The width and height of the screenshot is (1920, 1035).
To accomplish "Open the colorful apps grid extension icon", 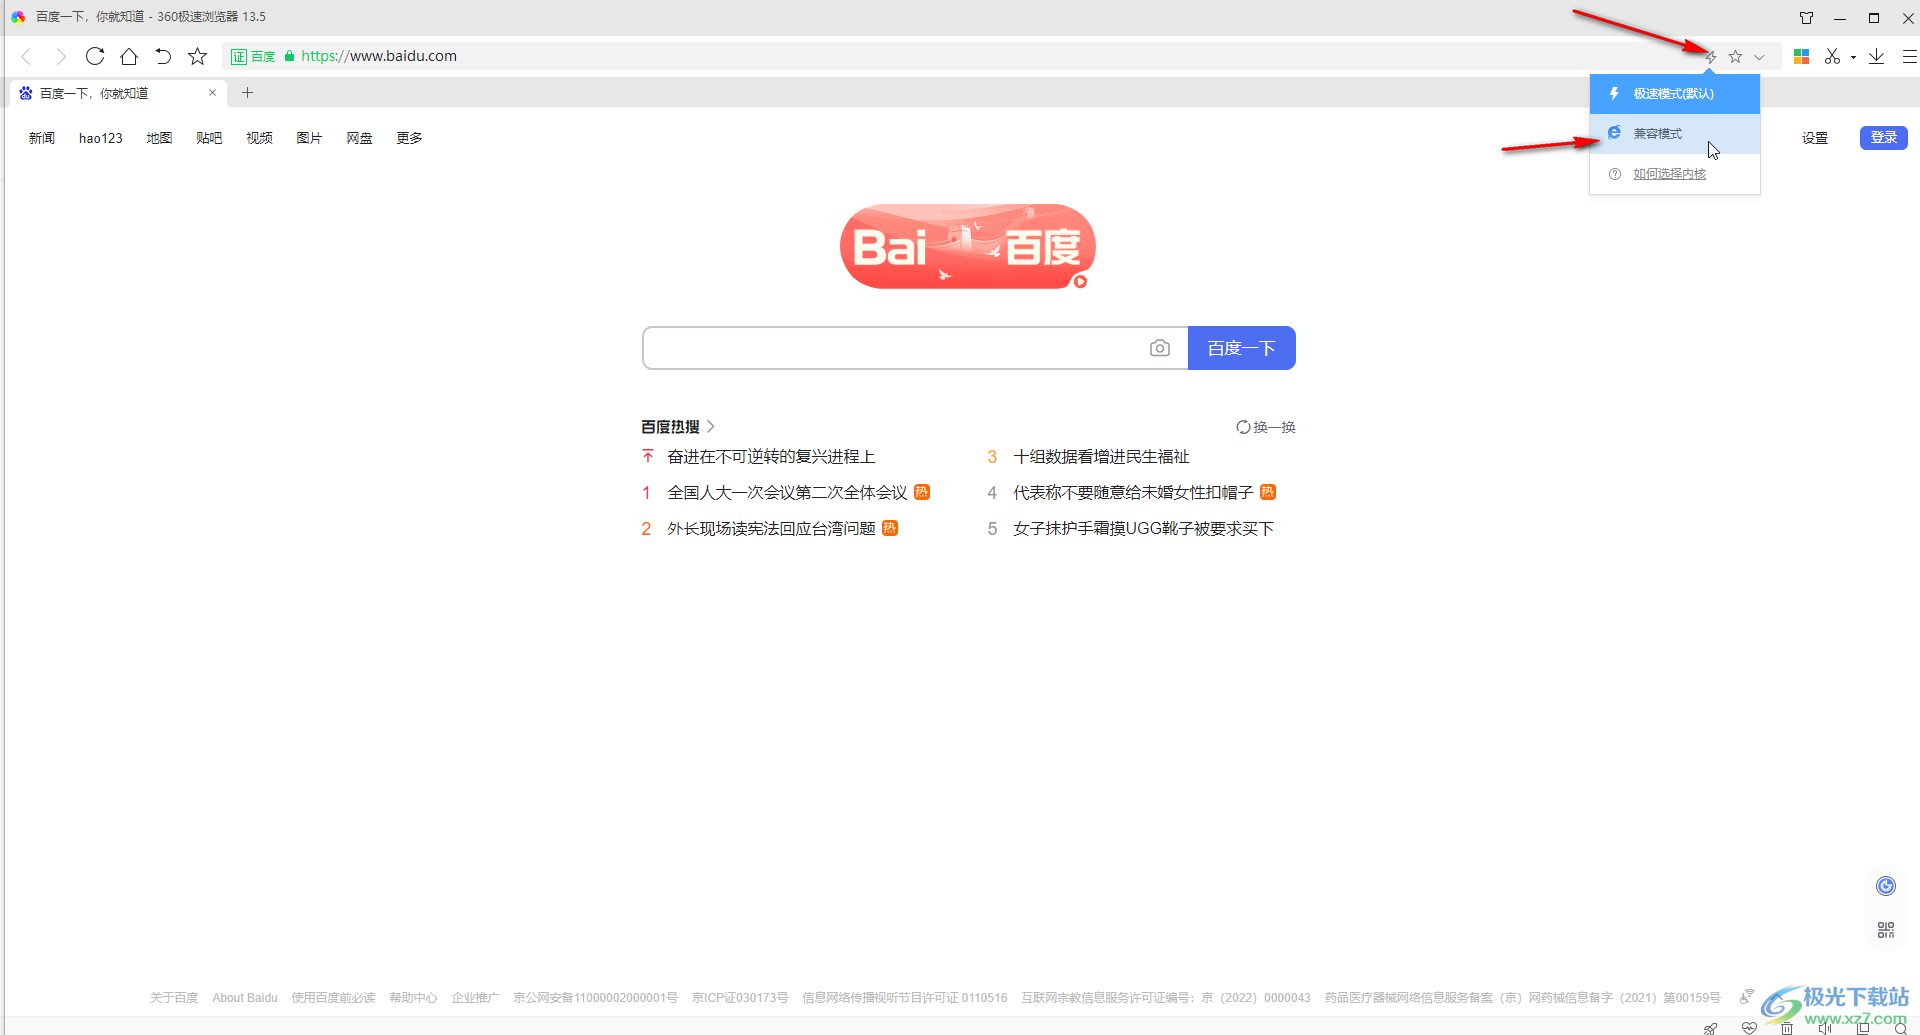I will click(1802, 57).
